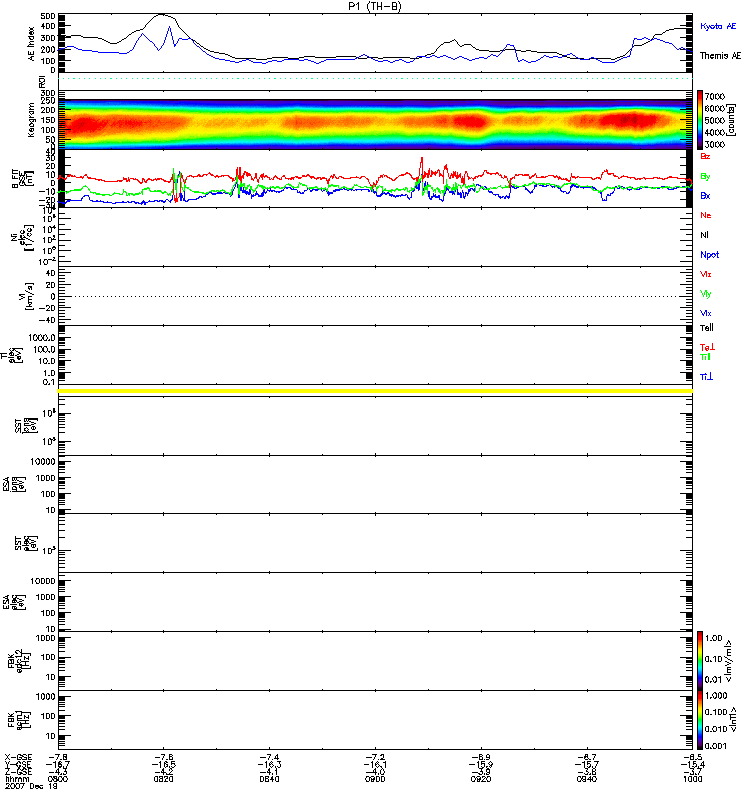Click "0.001" on the nT color scale
The width and height of the screenshot is (750, 800).
pyautogui.click(x=716, y=746)
